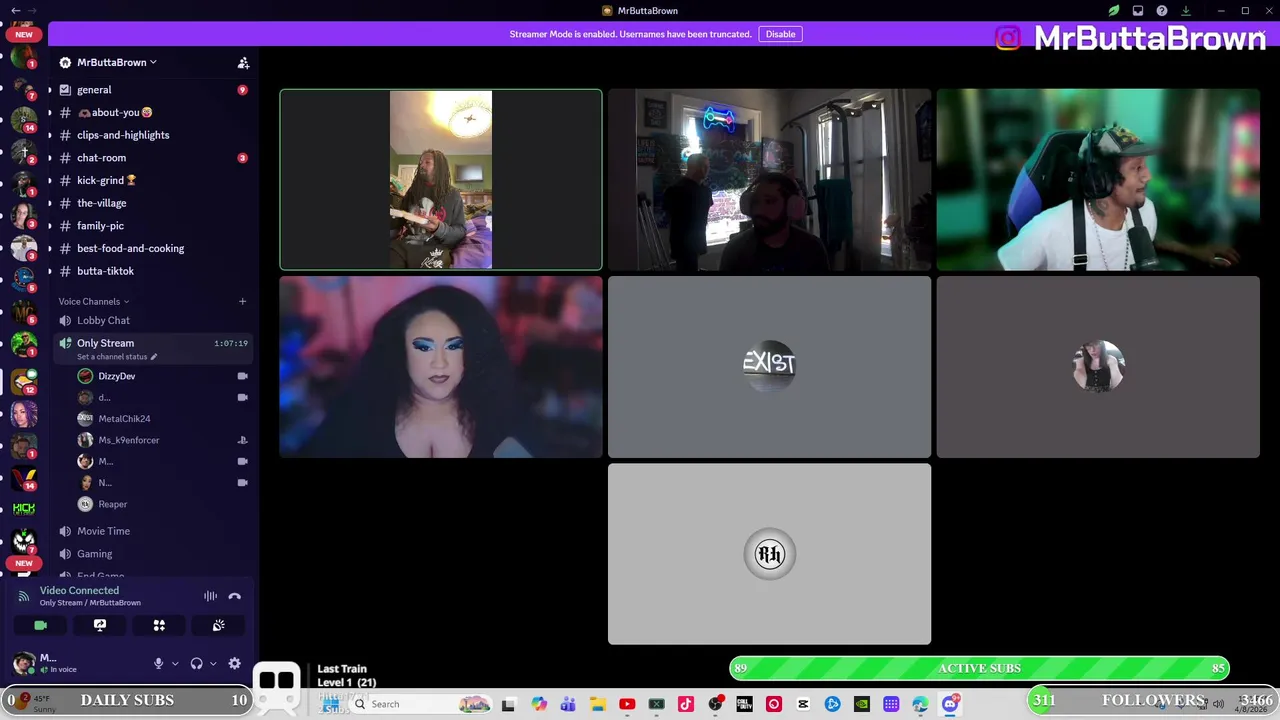Create a new voice channel with plus
Screen dimensions: 1280x720
point(242,301)
